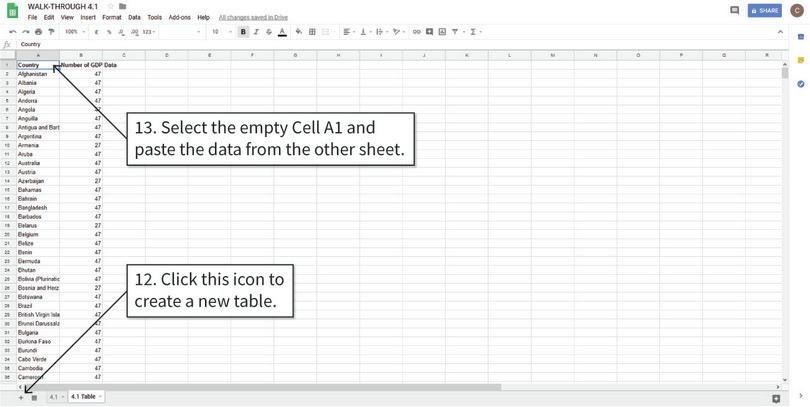Star the WALK-THROUGH 4.1 document
The width and height of the screenshot is (810, 407).
point(111,6)
